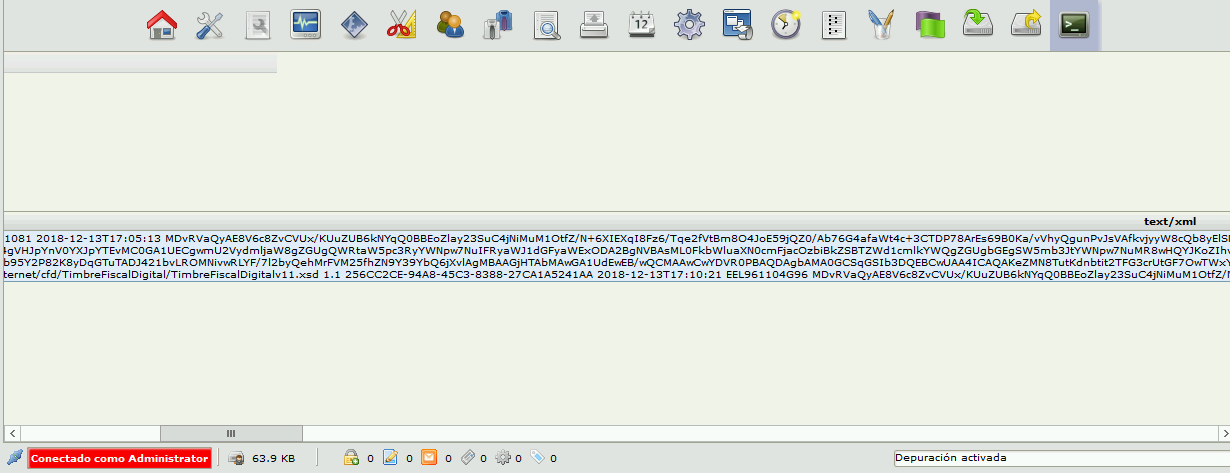The image size is (1230, 473).
Task: Open the users group icon
Action: click(x=450, y=25)
